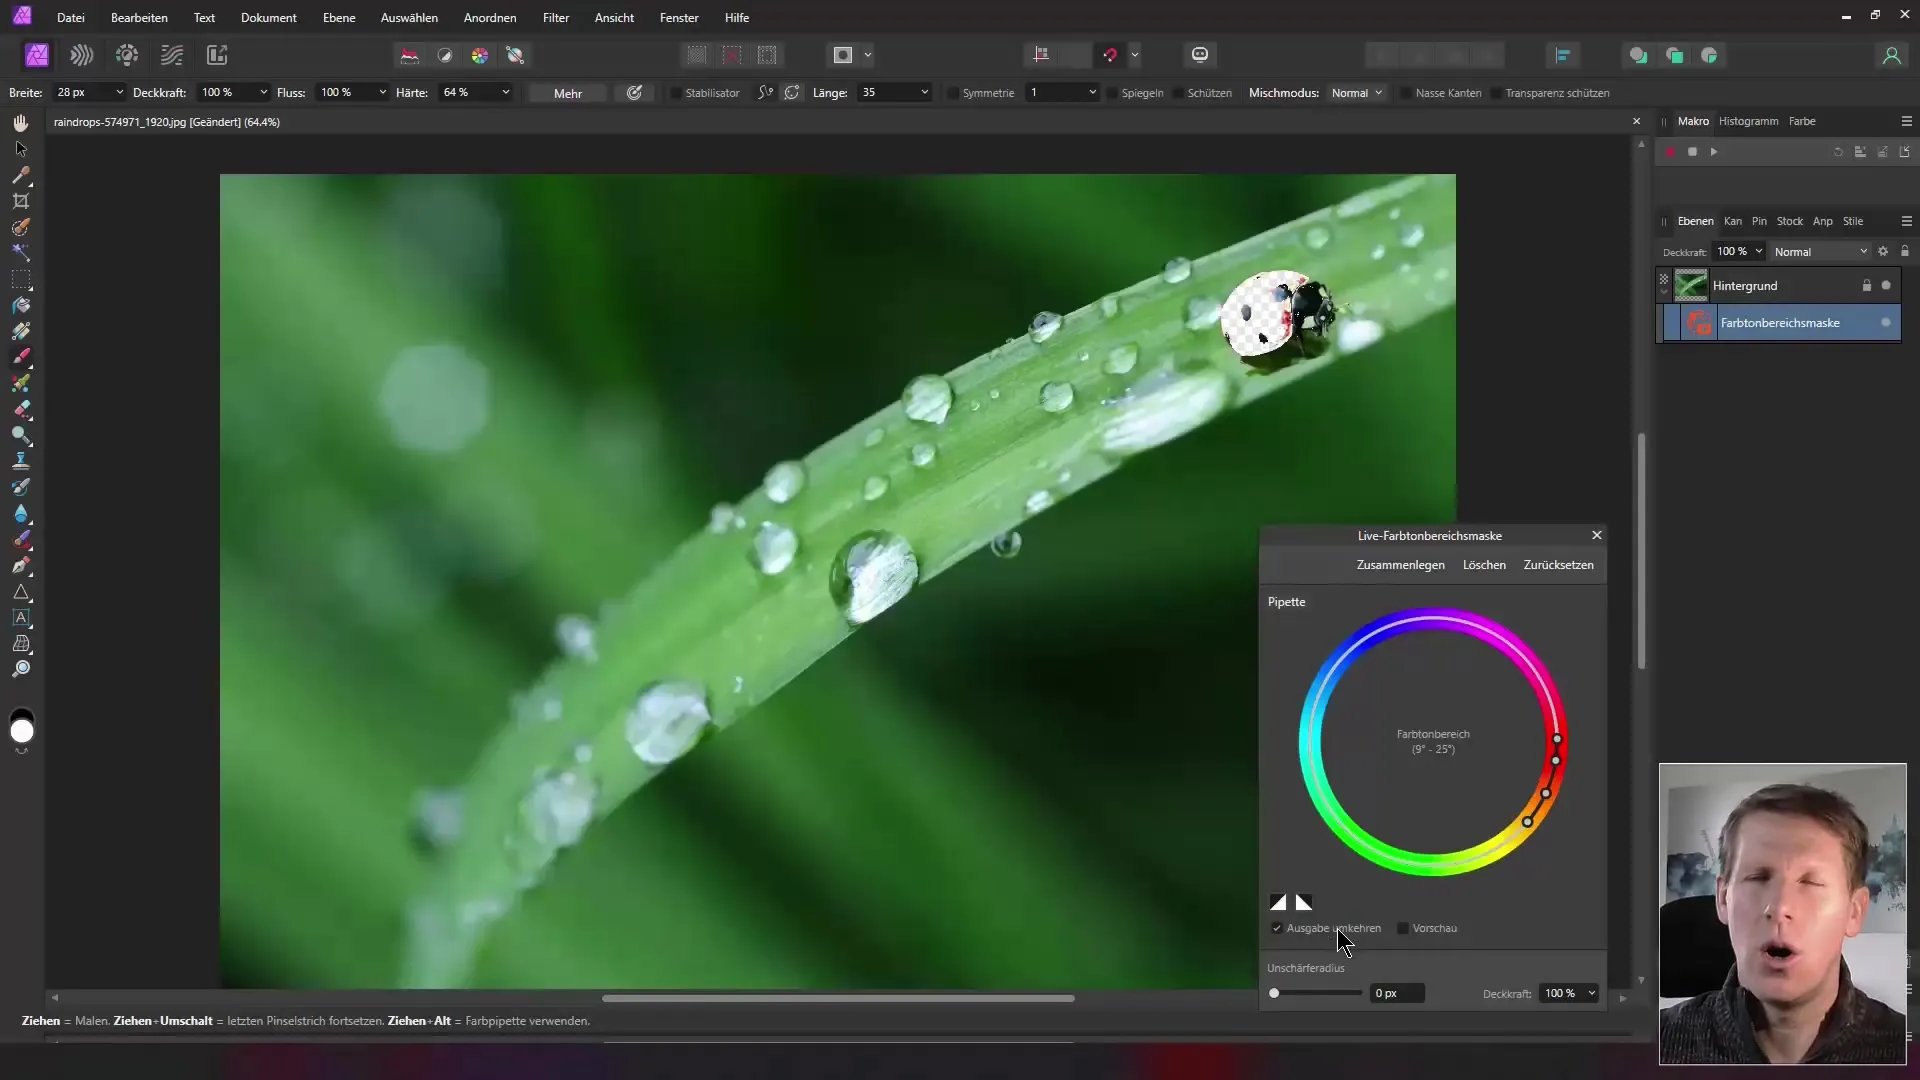Toggle Quick Mask toolbar icon
The height and width of the screenshot is (1080, 1920).
tap(843, 55)
